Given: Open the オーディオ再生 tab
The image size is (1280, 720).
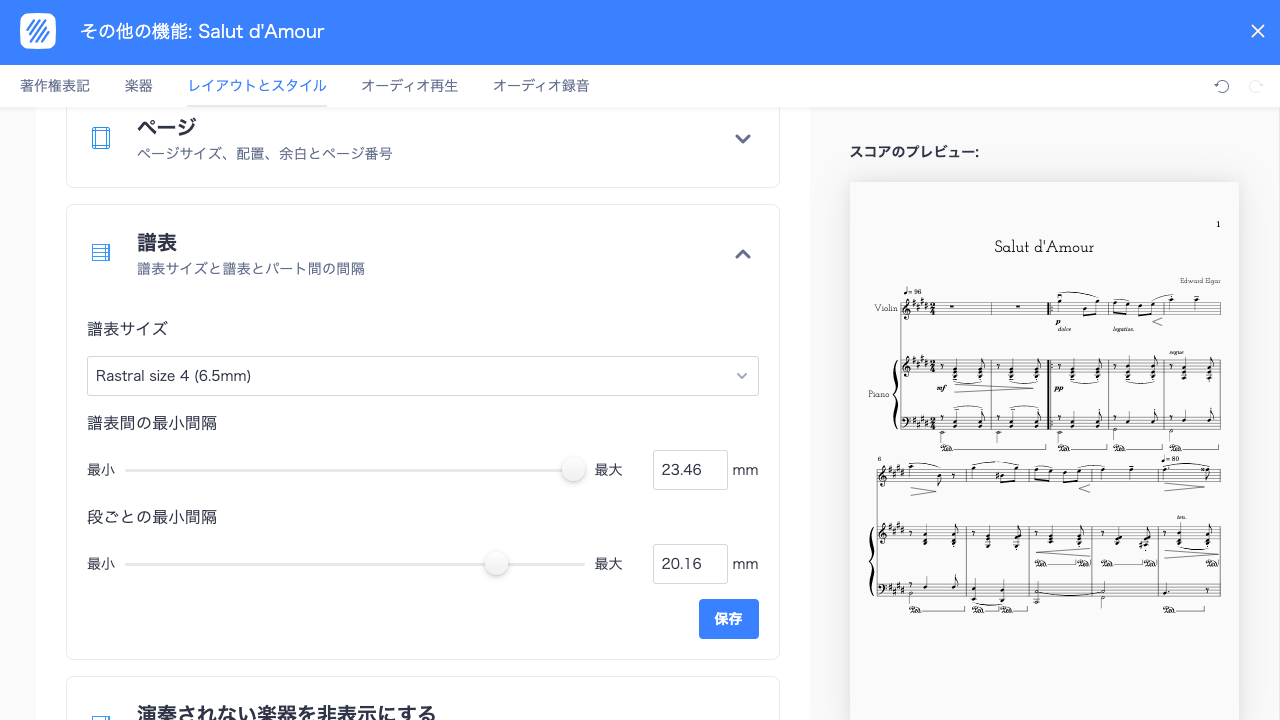Looking at the screenshot, I should (409, 86).
